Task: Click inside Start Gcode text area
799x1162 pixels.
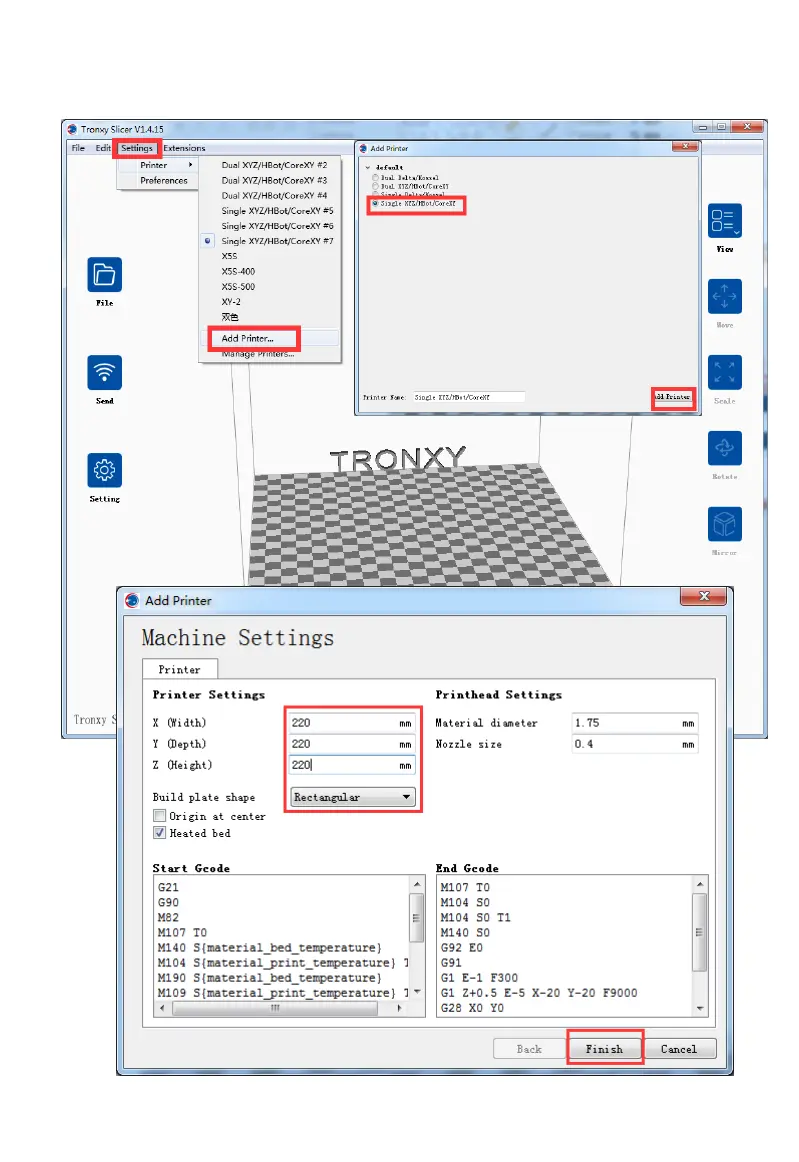Action: tap(282, 939)
